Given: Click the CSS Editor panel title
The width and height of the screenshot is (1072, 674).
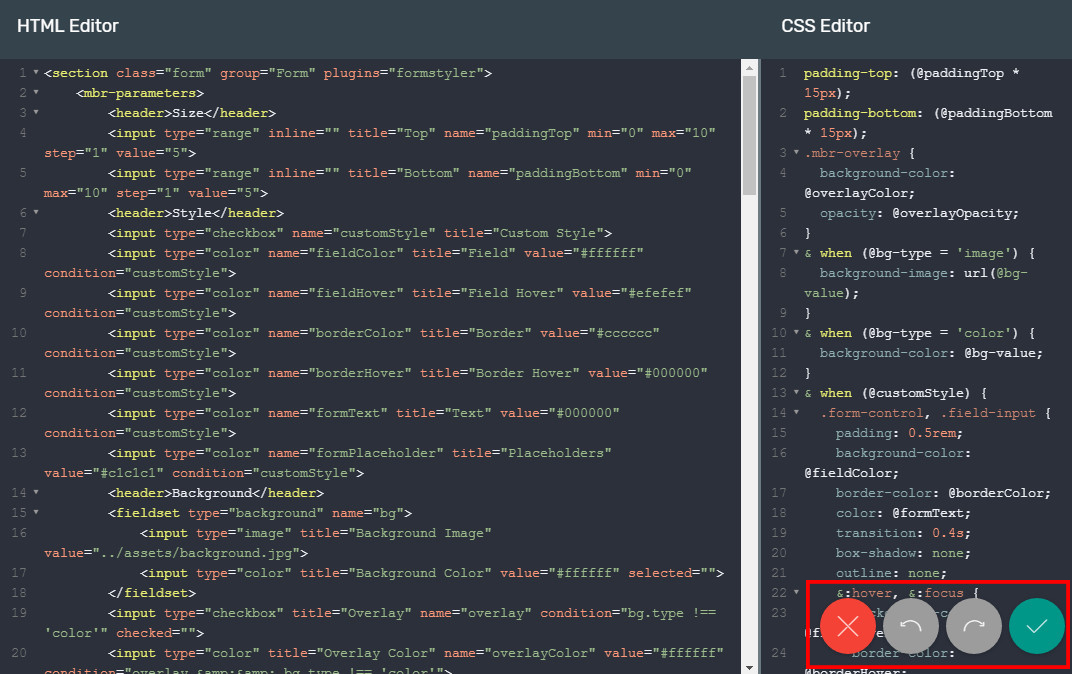Looking at the screenshot, I should coord(824,25).
